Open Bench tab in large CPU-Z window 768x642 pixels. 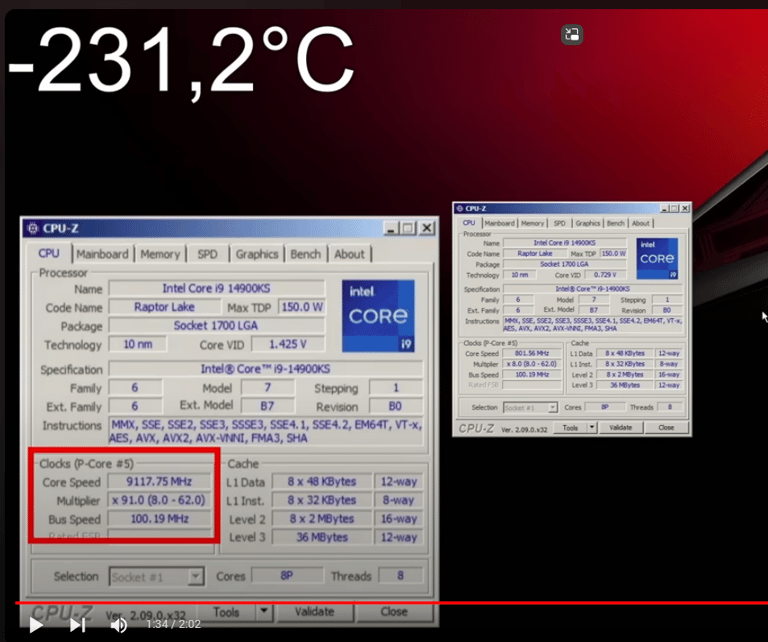click(306, 254)
